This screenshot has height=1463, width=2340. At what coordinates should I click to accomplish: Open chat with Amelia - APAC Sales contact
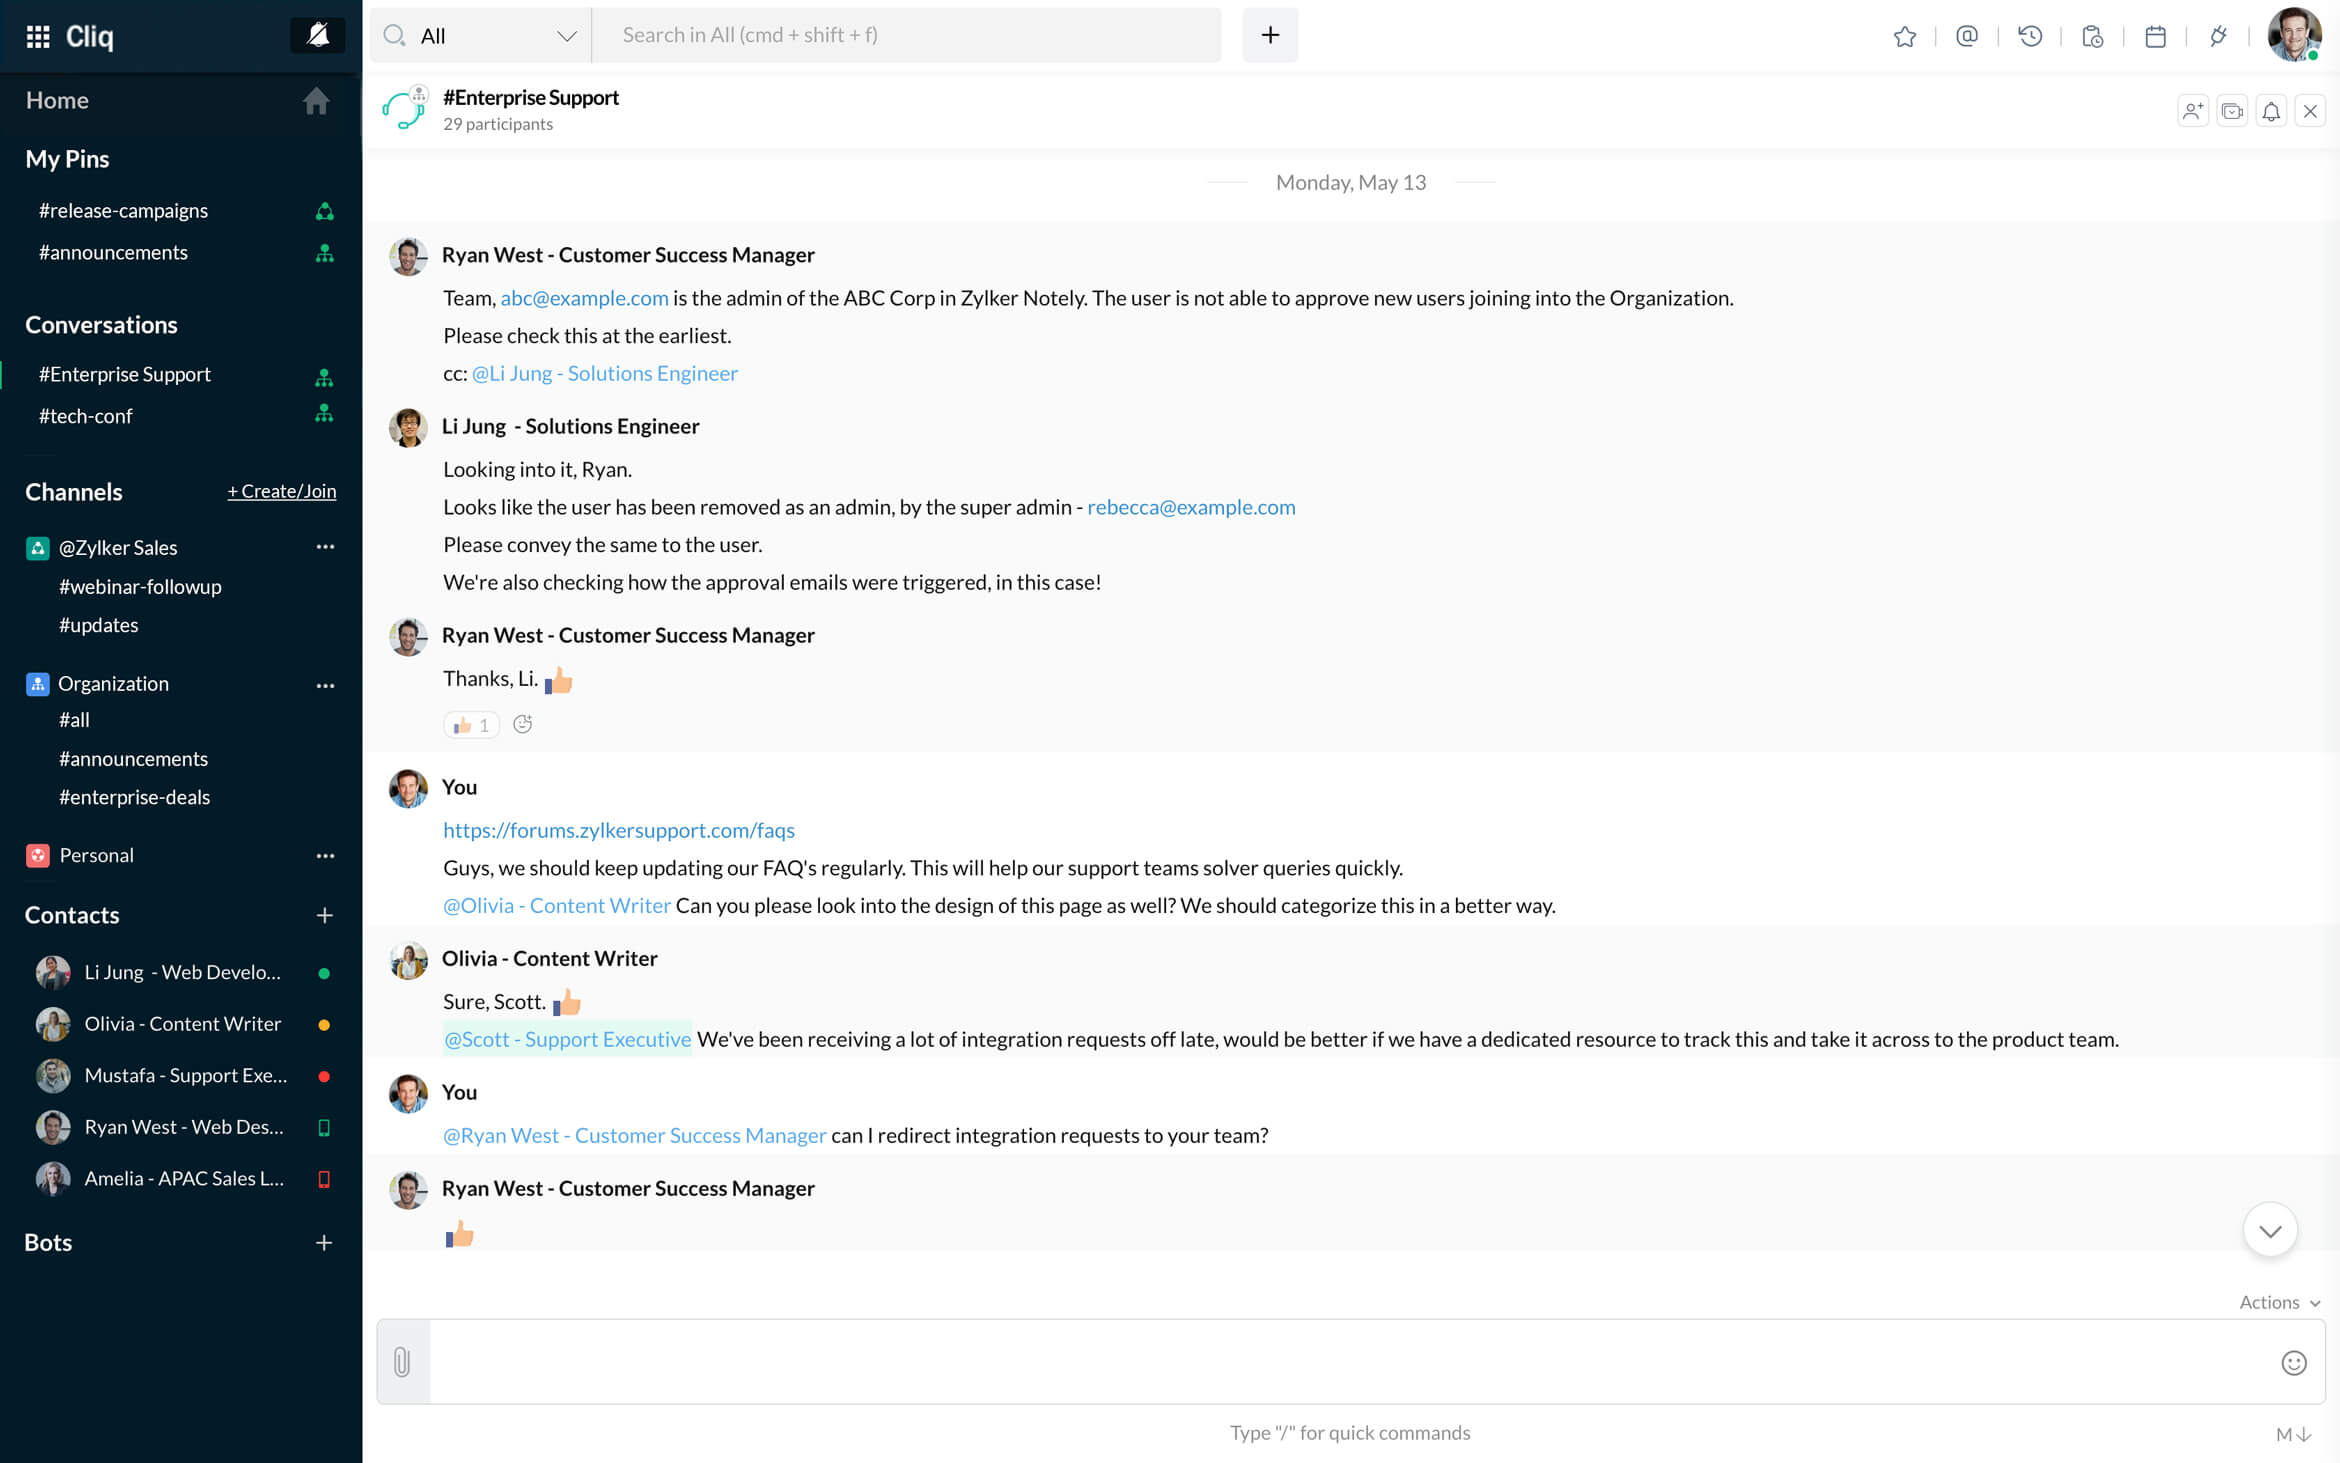point(180,1179)
